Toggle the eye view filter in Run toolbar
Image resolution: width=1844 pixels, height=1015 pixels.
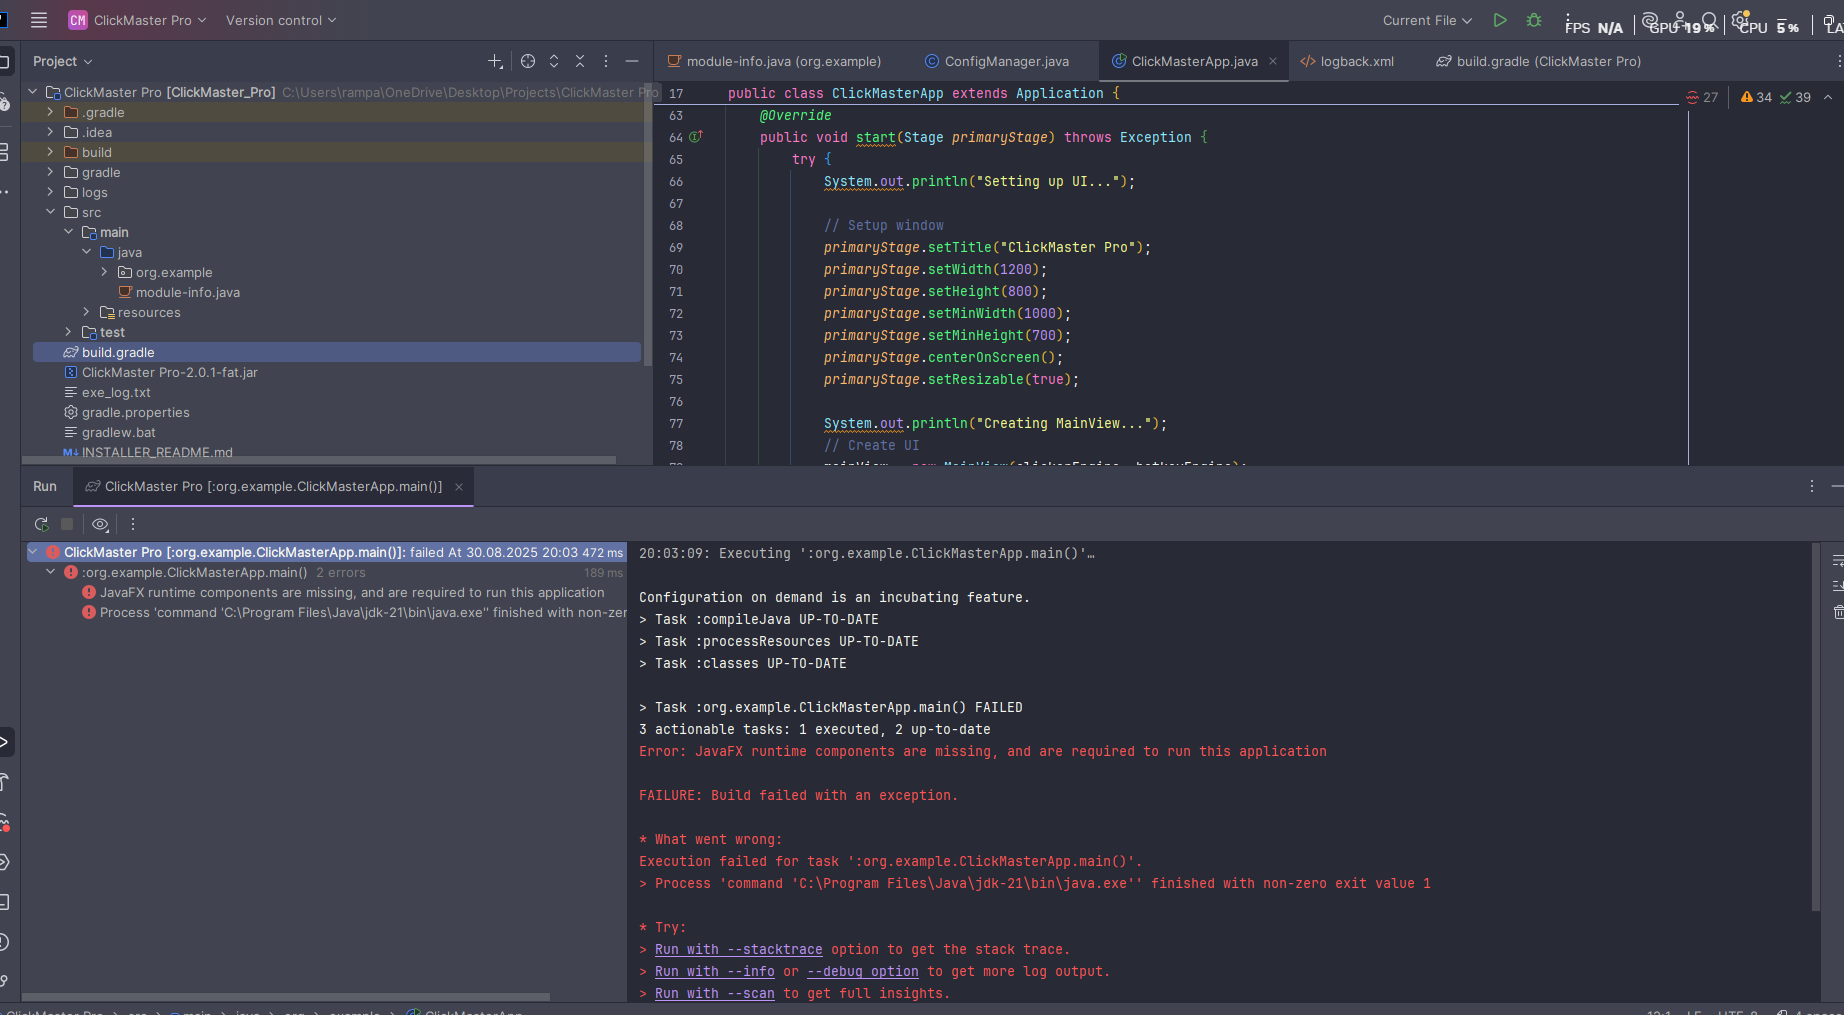tap(100, 524)
